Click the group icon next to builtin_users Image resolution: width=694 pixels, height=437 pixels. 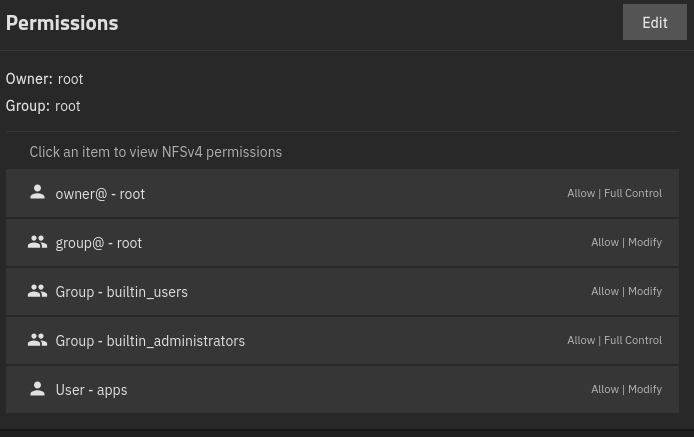pyautogui.click(x=38, y=291)
